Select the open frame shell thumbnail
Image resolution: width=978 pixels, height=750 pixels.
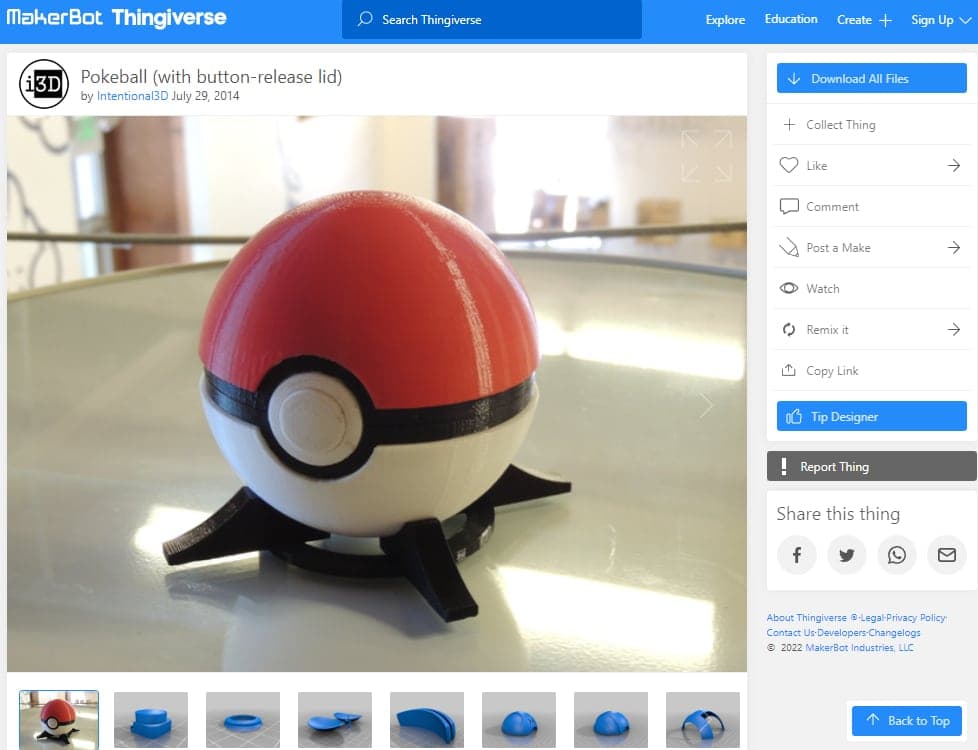703,719
